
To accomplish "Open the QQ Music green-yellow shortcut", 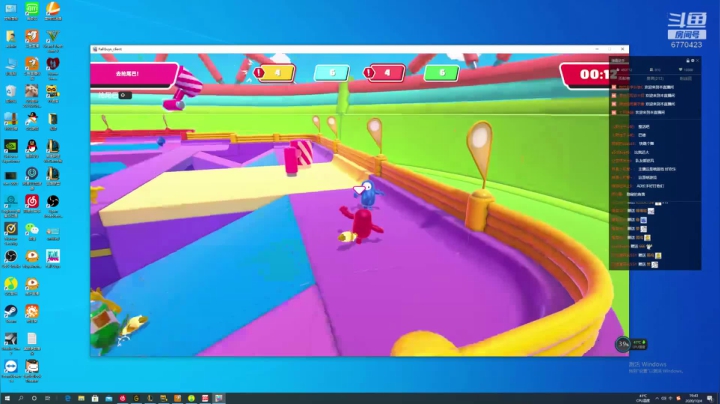I will (11, 285).
